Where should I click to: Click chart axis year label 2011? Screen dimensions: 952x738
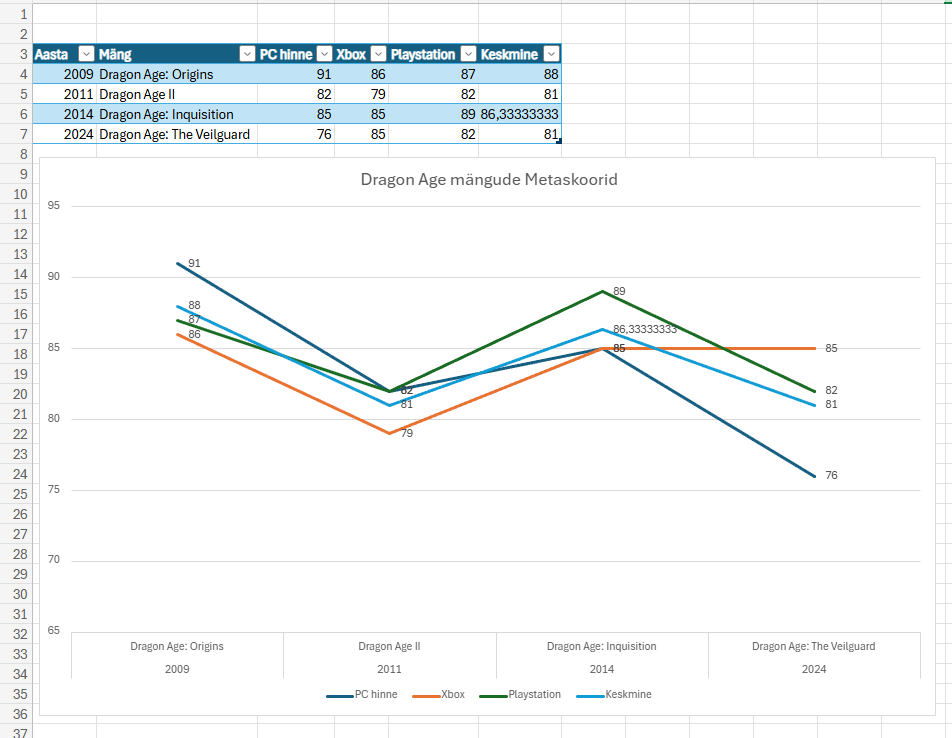389,669
